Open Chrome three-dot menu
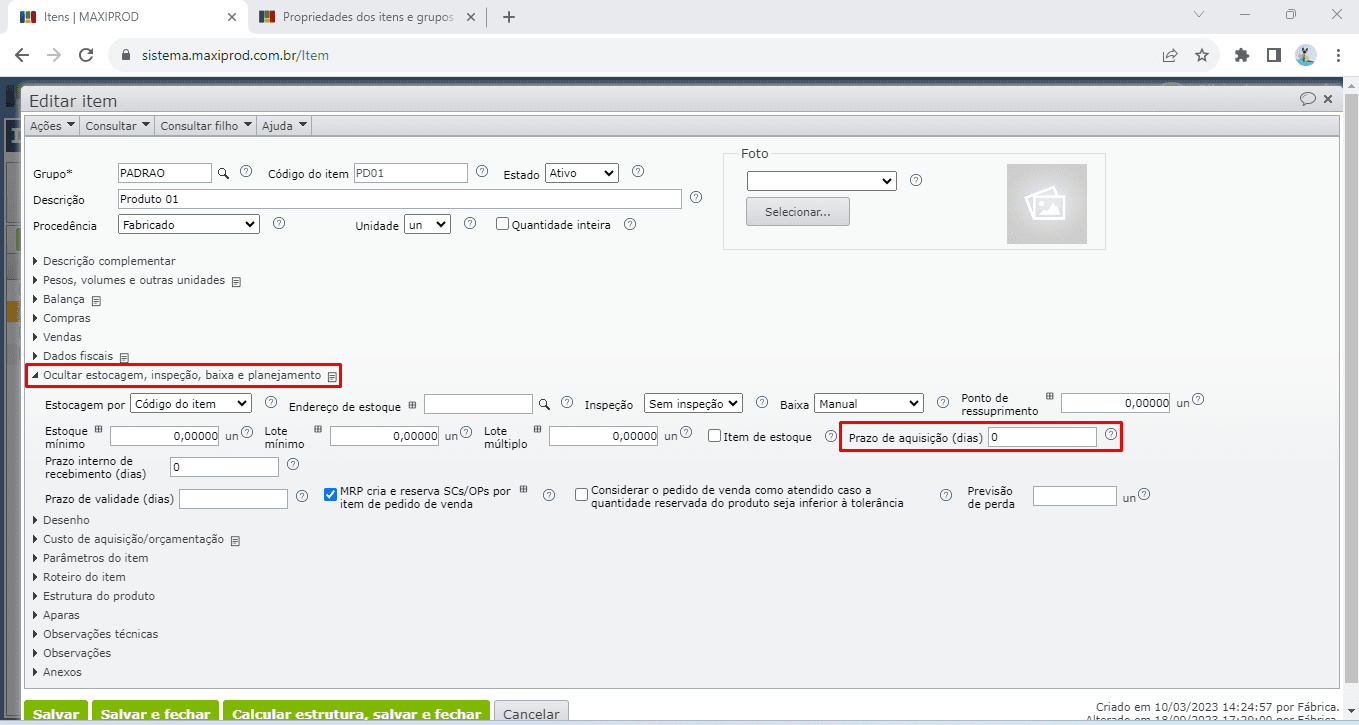Screen dimensions: 1359x725 (x=1338, y=55)
